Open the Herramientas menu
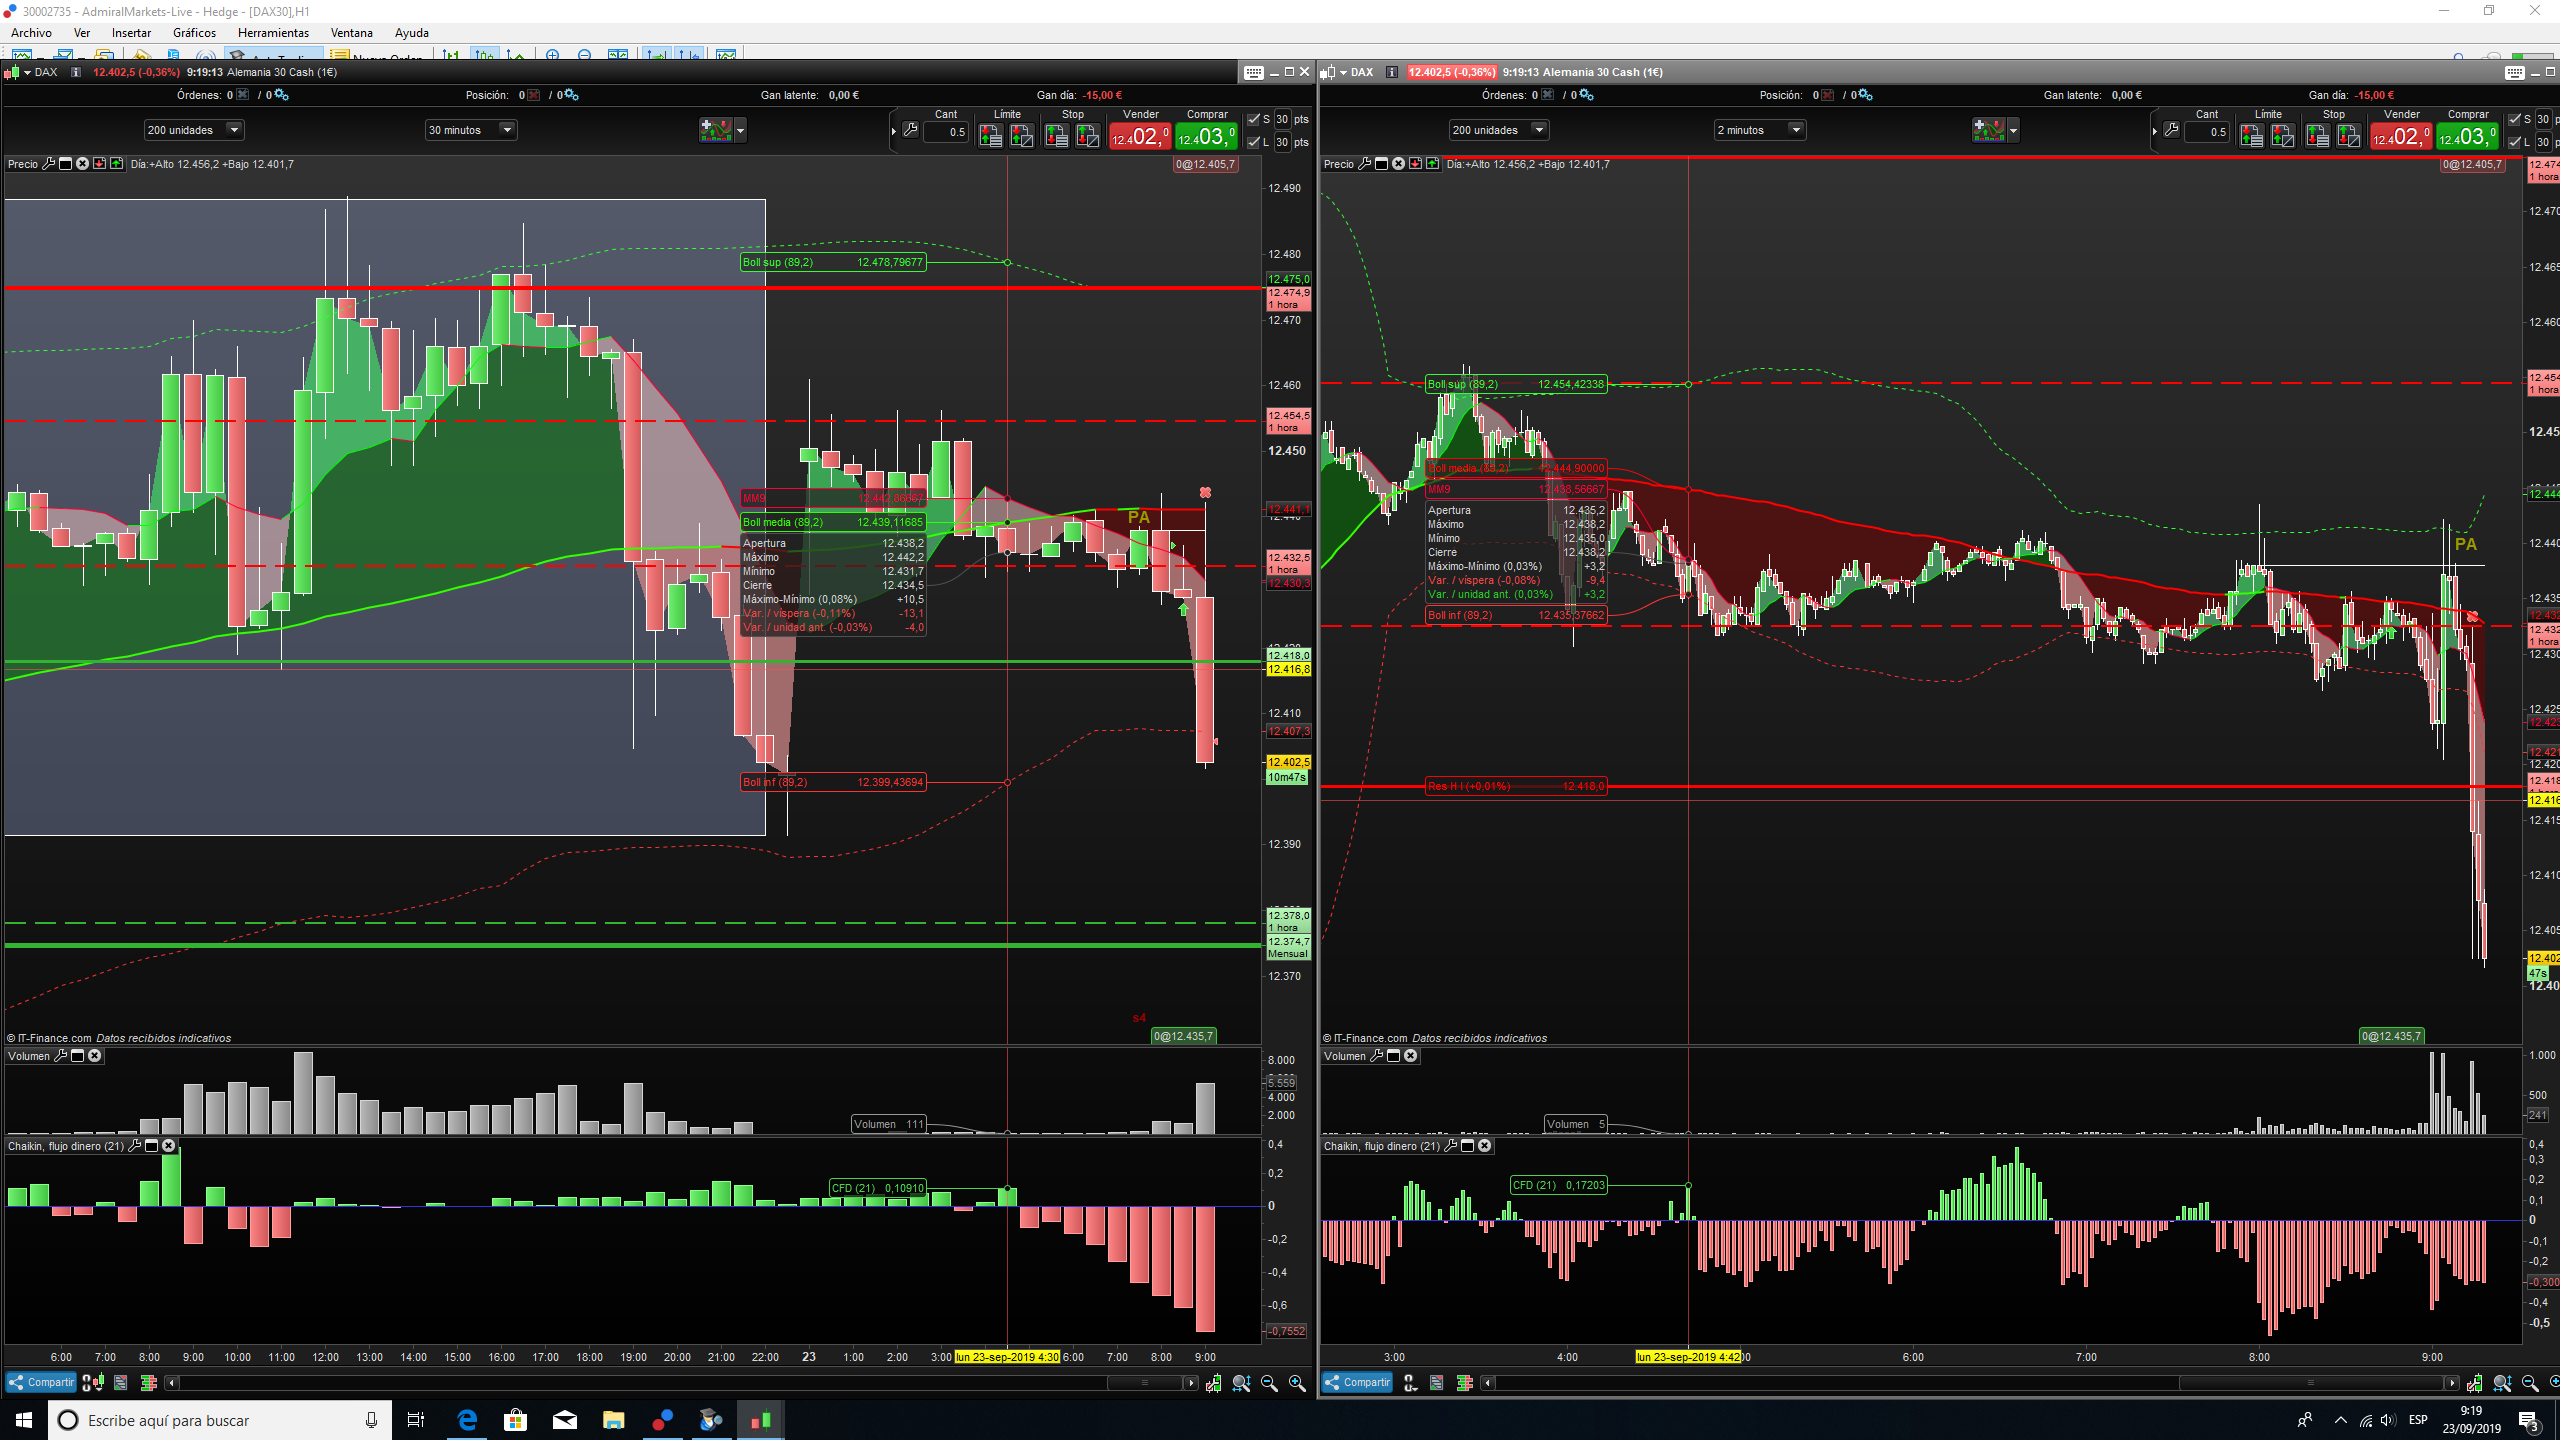Image resolution: width=2560 pixels, height=1440 pixels. [273, 33]
